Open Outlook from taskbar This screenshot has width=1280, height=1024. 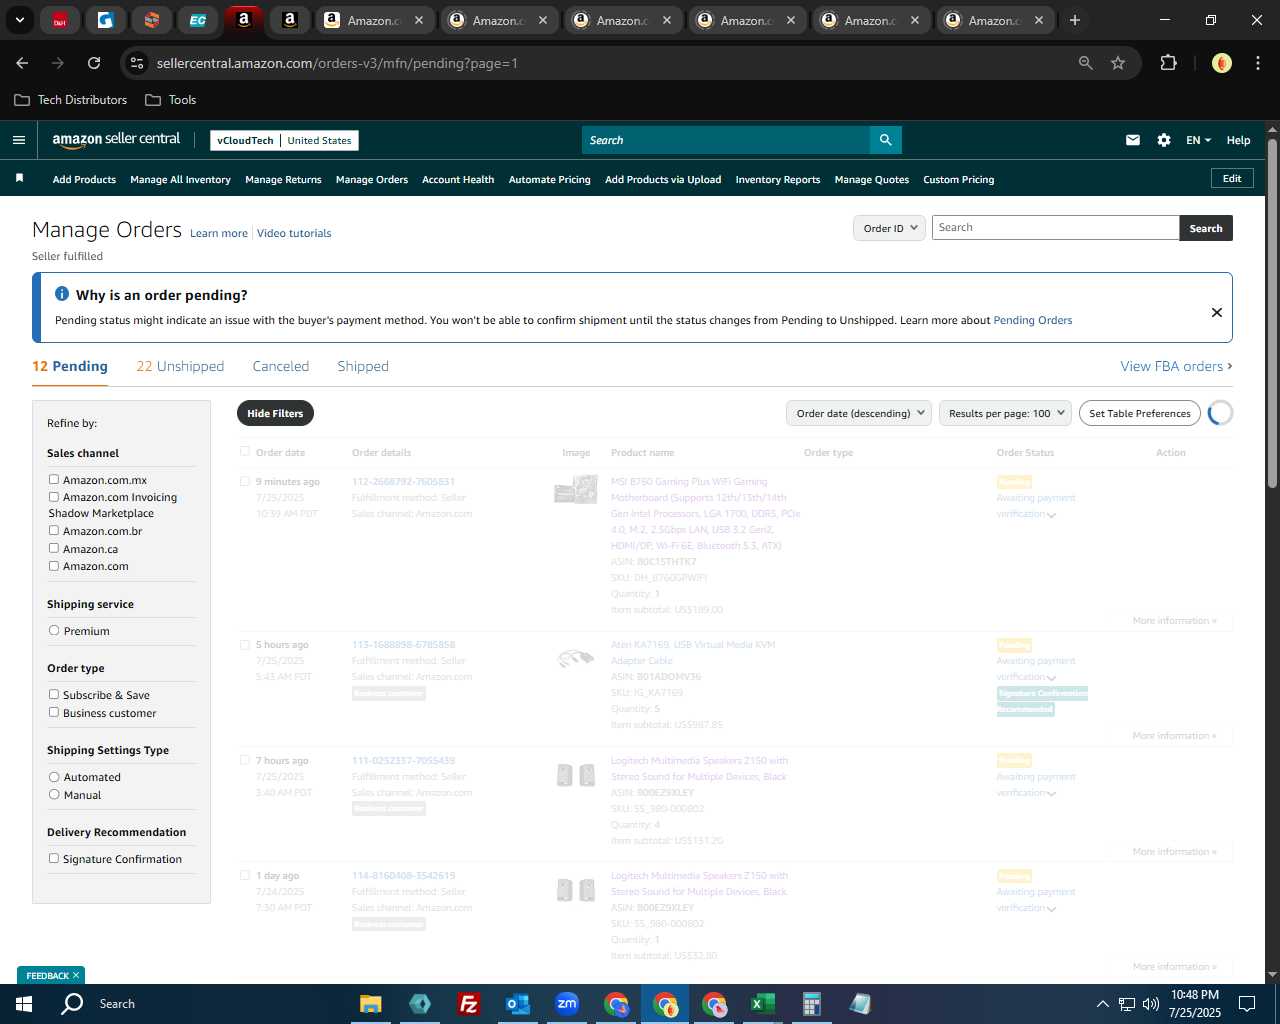tap(518, 1004)
